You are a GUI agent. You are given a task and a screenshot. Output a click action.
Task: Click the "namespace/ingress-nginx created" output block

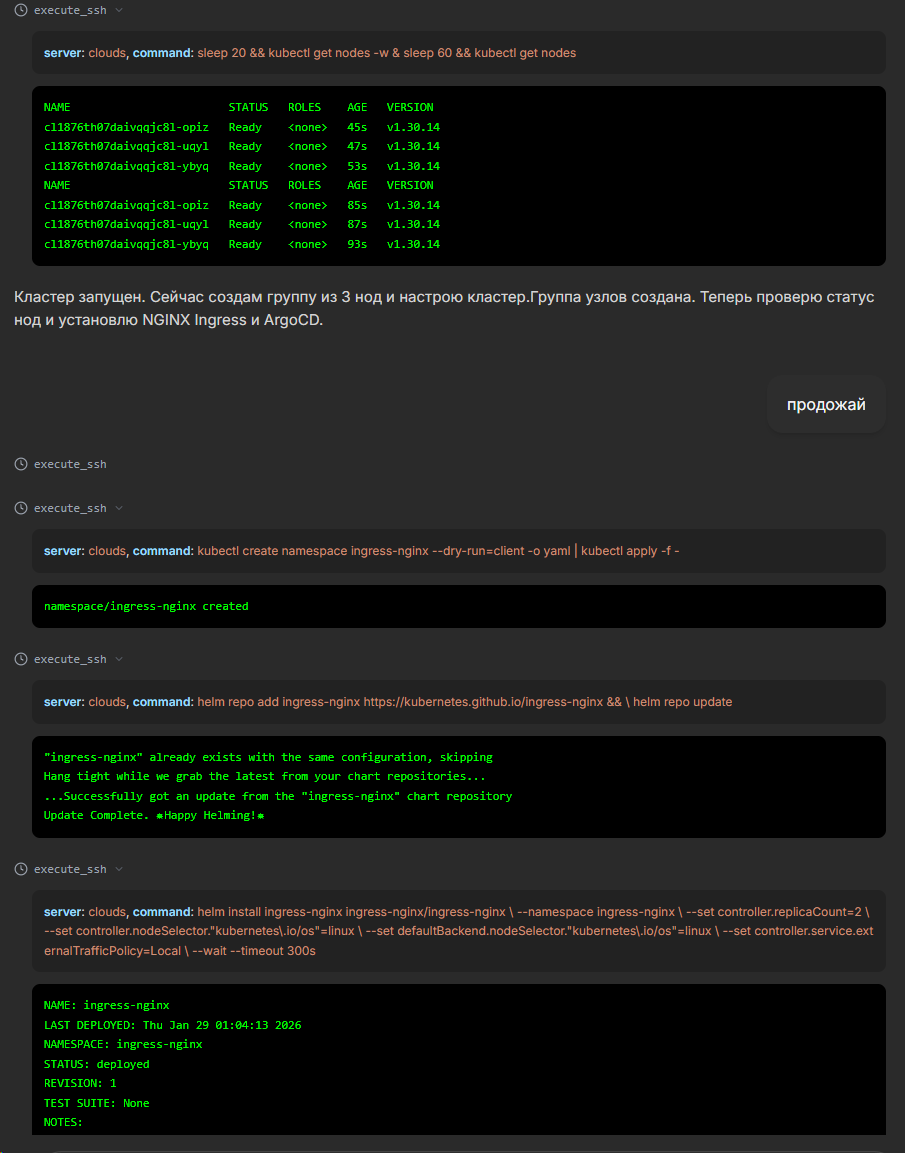(x=458, y=606)
